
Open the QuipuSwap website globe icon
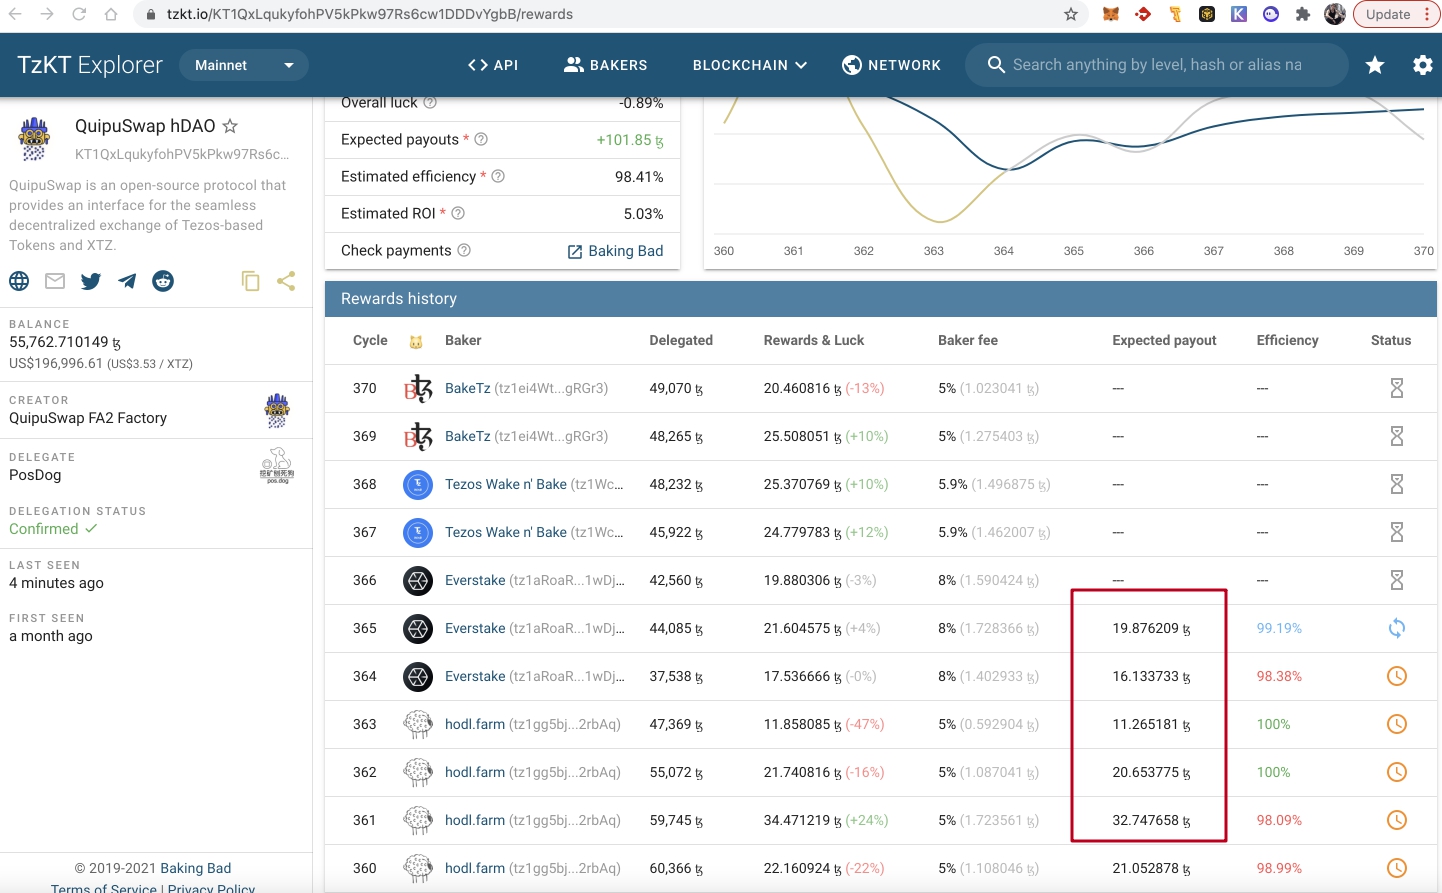pos(19,281)
